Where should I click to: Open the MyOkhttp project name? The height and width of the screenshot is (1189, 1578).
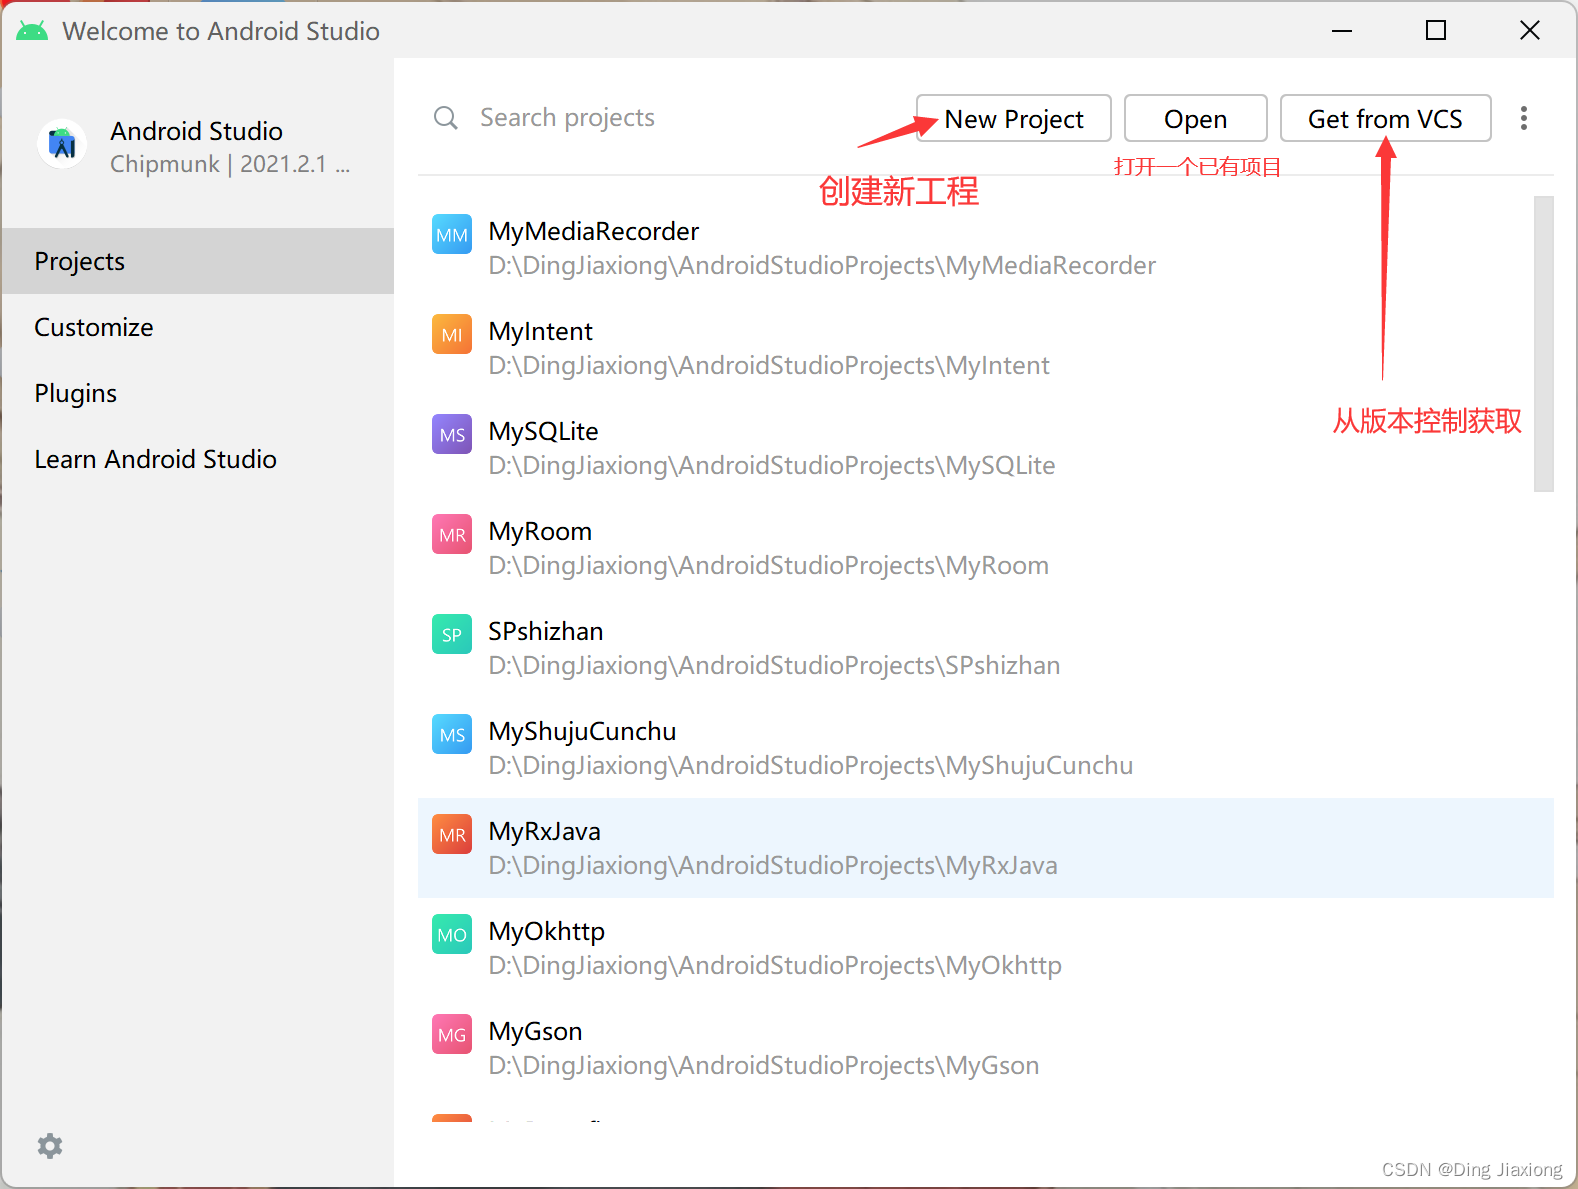[547, 931]
